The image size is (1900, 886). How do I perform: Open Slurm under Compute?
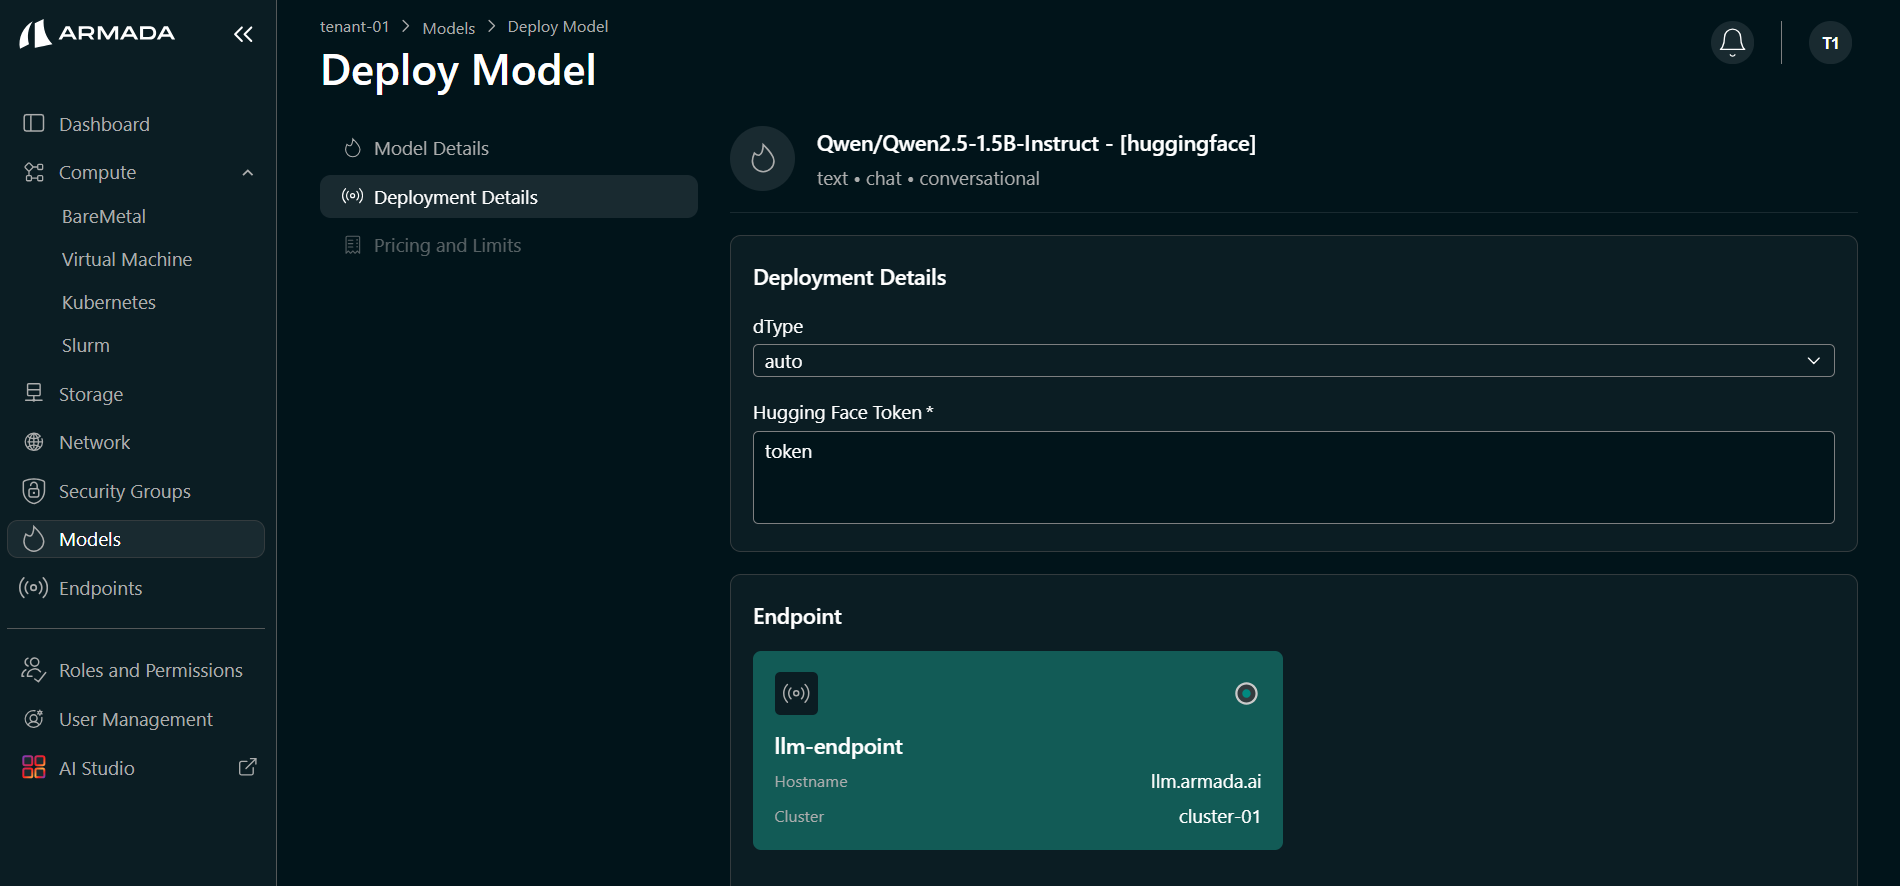[x=86, y=345]
